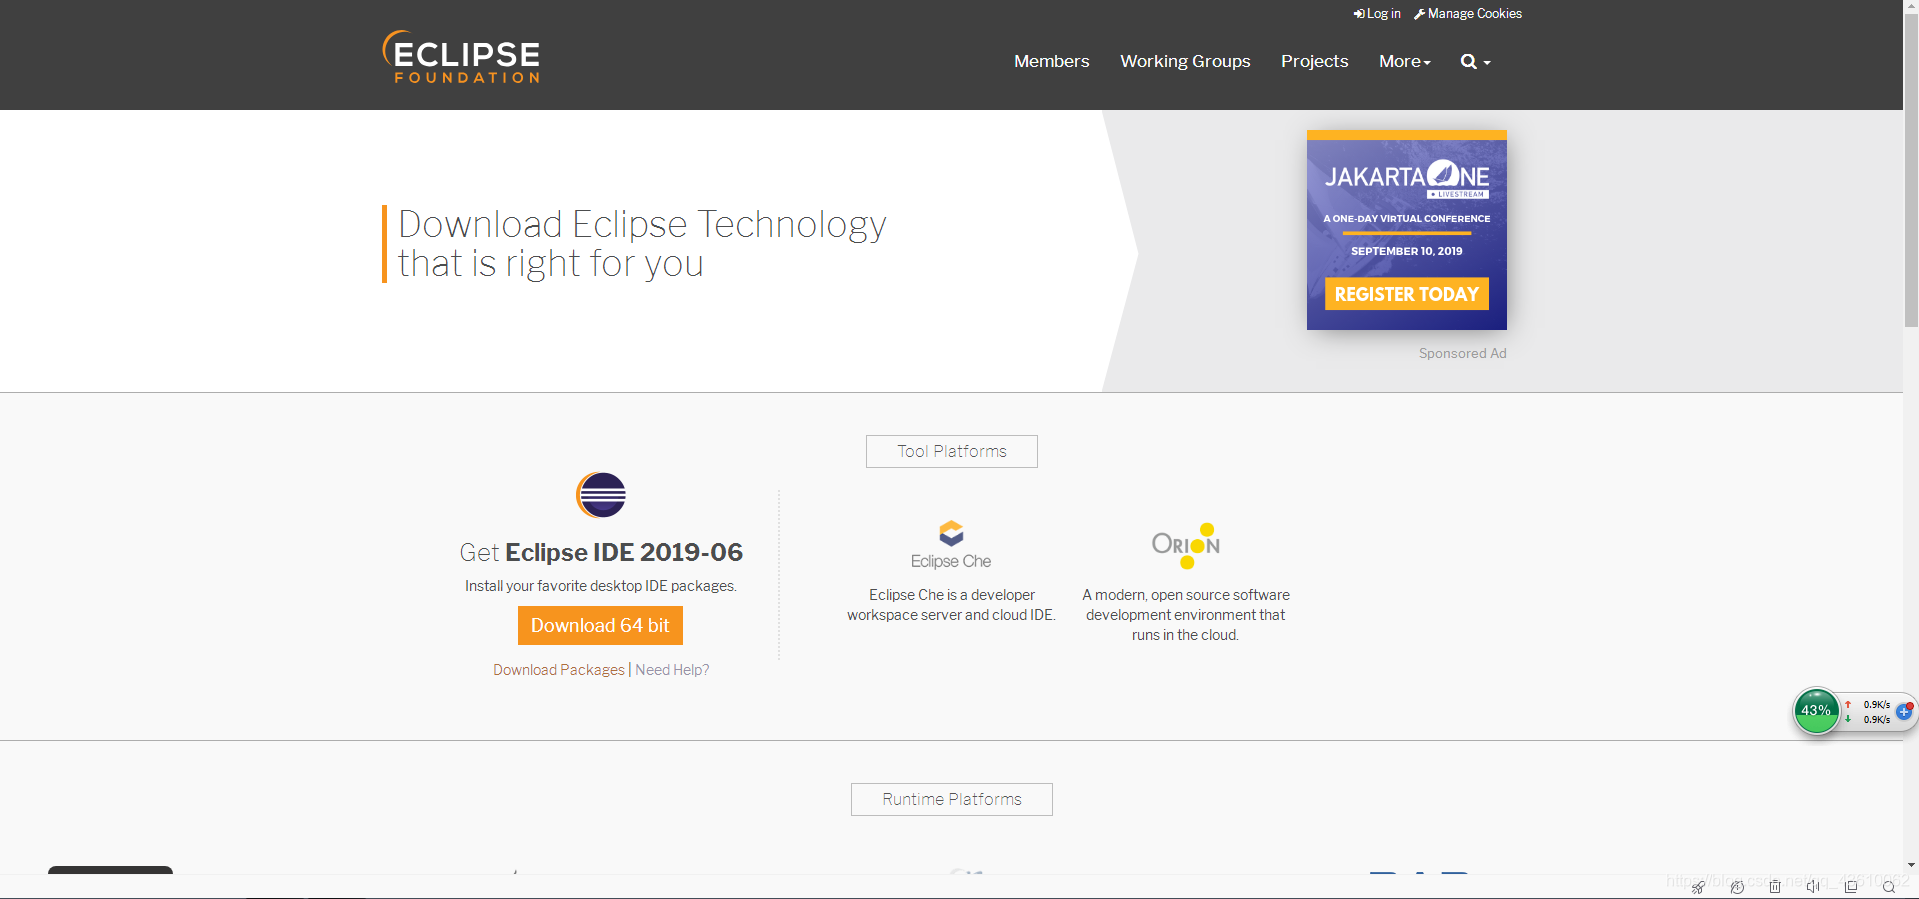The image size is (1919, 899).
Task: Click the page scrollbar down arrow
Action: [x=1911, y=865]
